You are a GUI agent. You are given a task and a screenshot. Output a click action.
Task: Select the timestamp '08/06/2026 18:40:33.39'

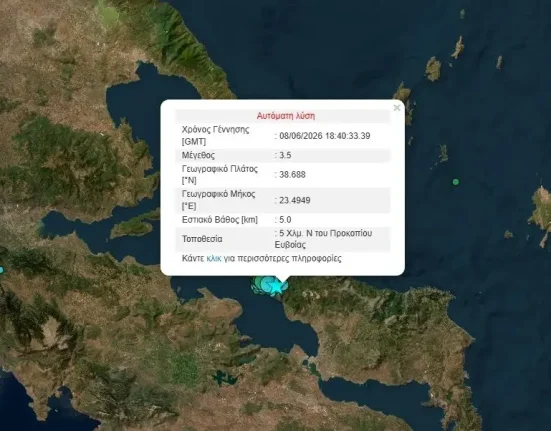tap(325, 136)
